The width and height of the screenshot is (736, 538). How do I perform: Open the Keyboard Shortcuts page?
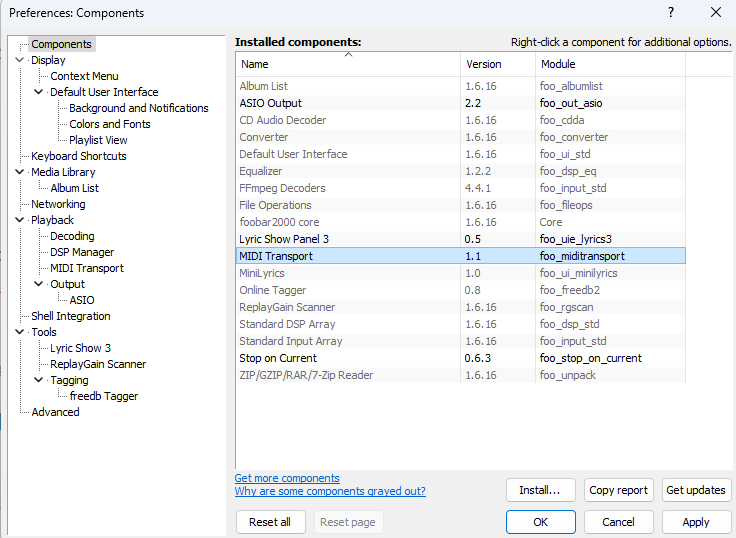click(79, 156)
